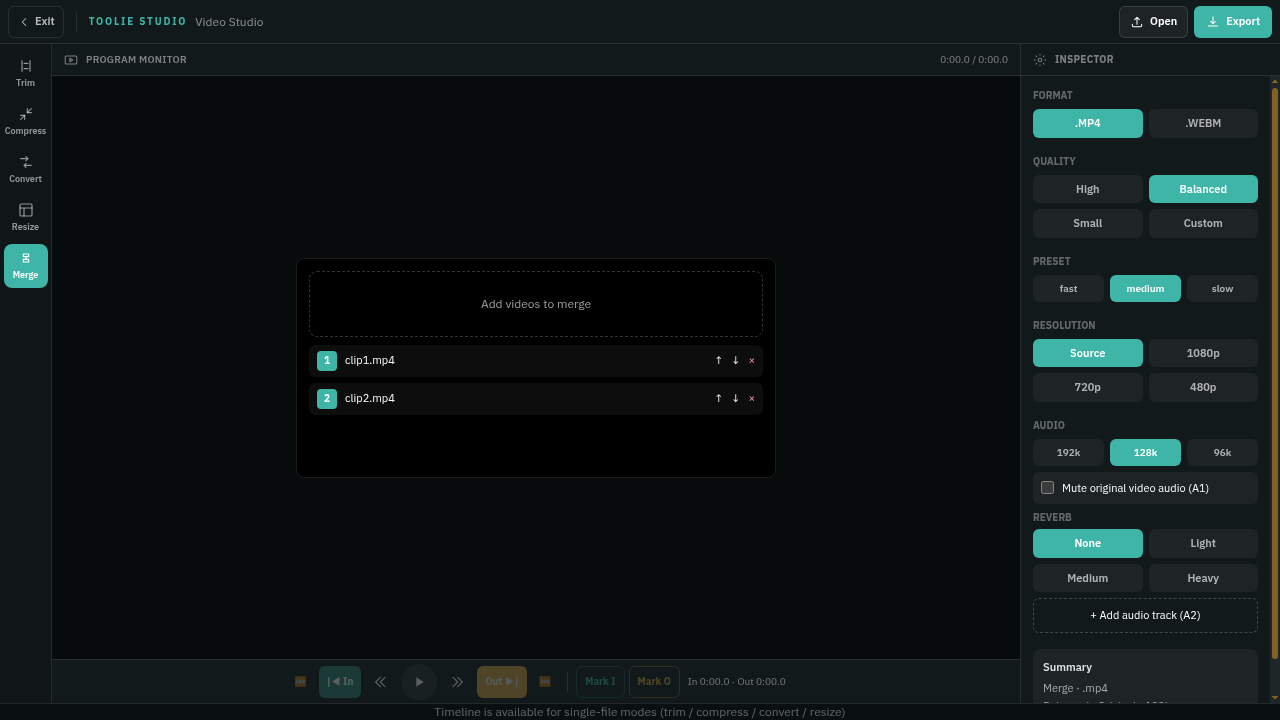Select the Trim tool in sidebar

click(x=26, y=73)
